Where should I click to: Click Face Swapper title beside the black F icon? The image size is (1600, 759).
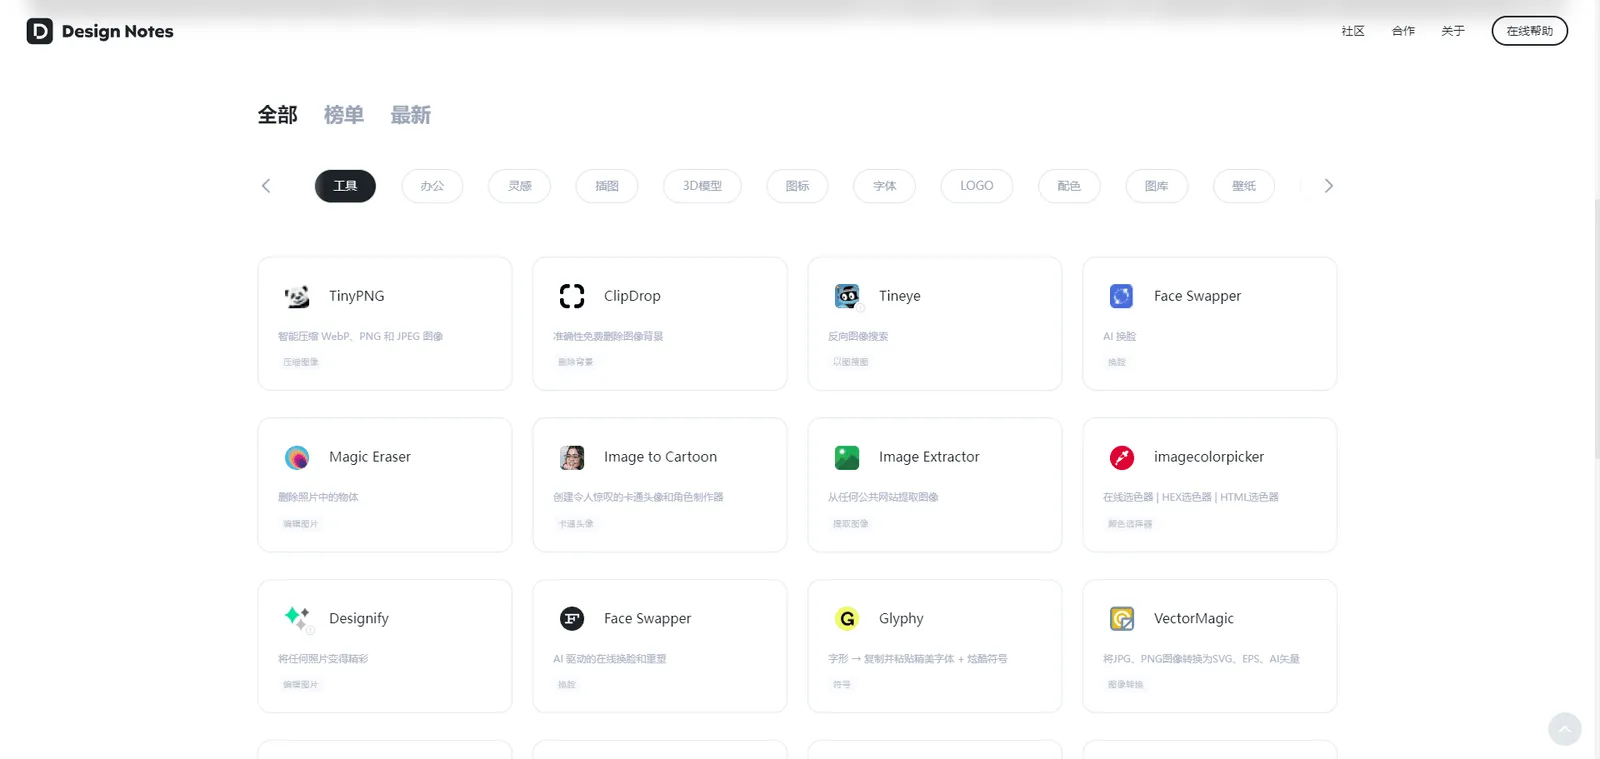pyautogui.click(x=647, y=618)
